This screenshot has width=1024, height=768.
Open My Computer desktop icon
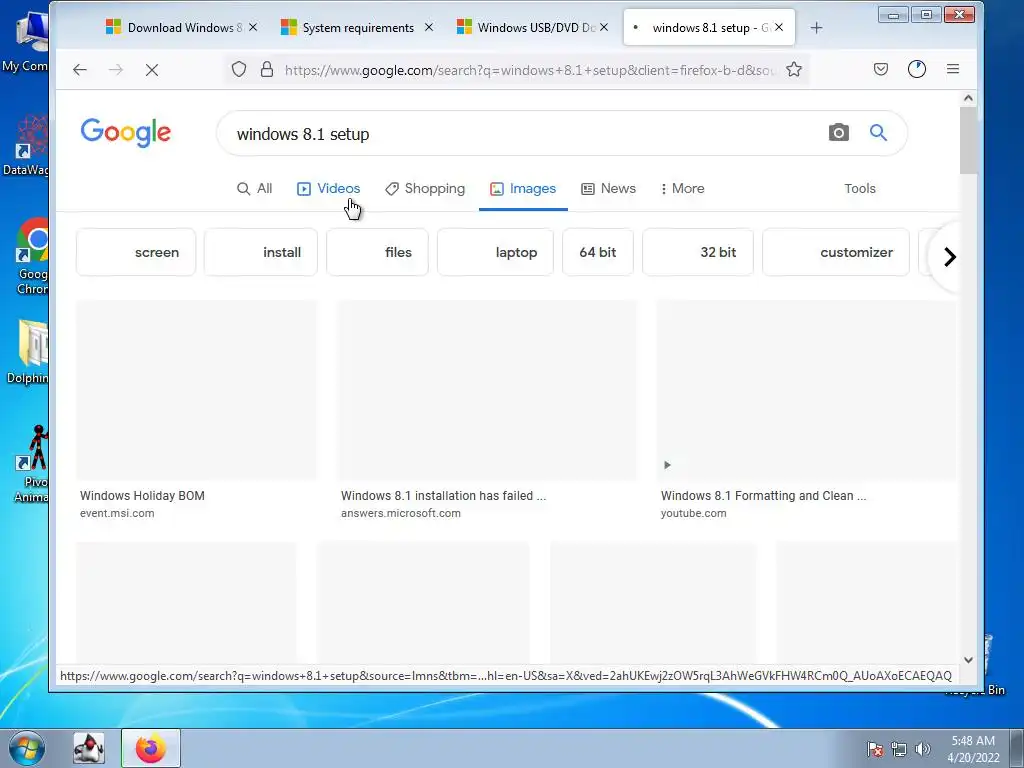pyautogui.click(x=26, y=42)
